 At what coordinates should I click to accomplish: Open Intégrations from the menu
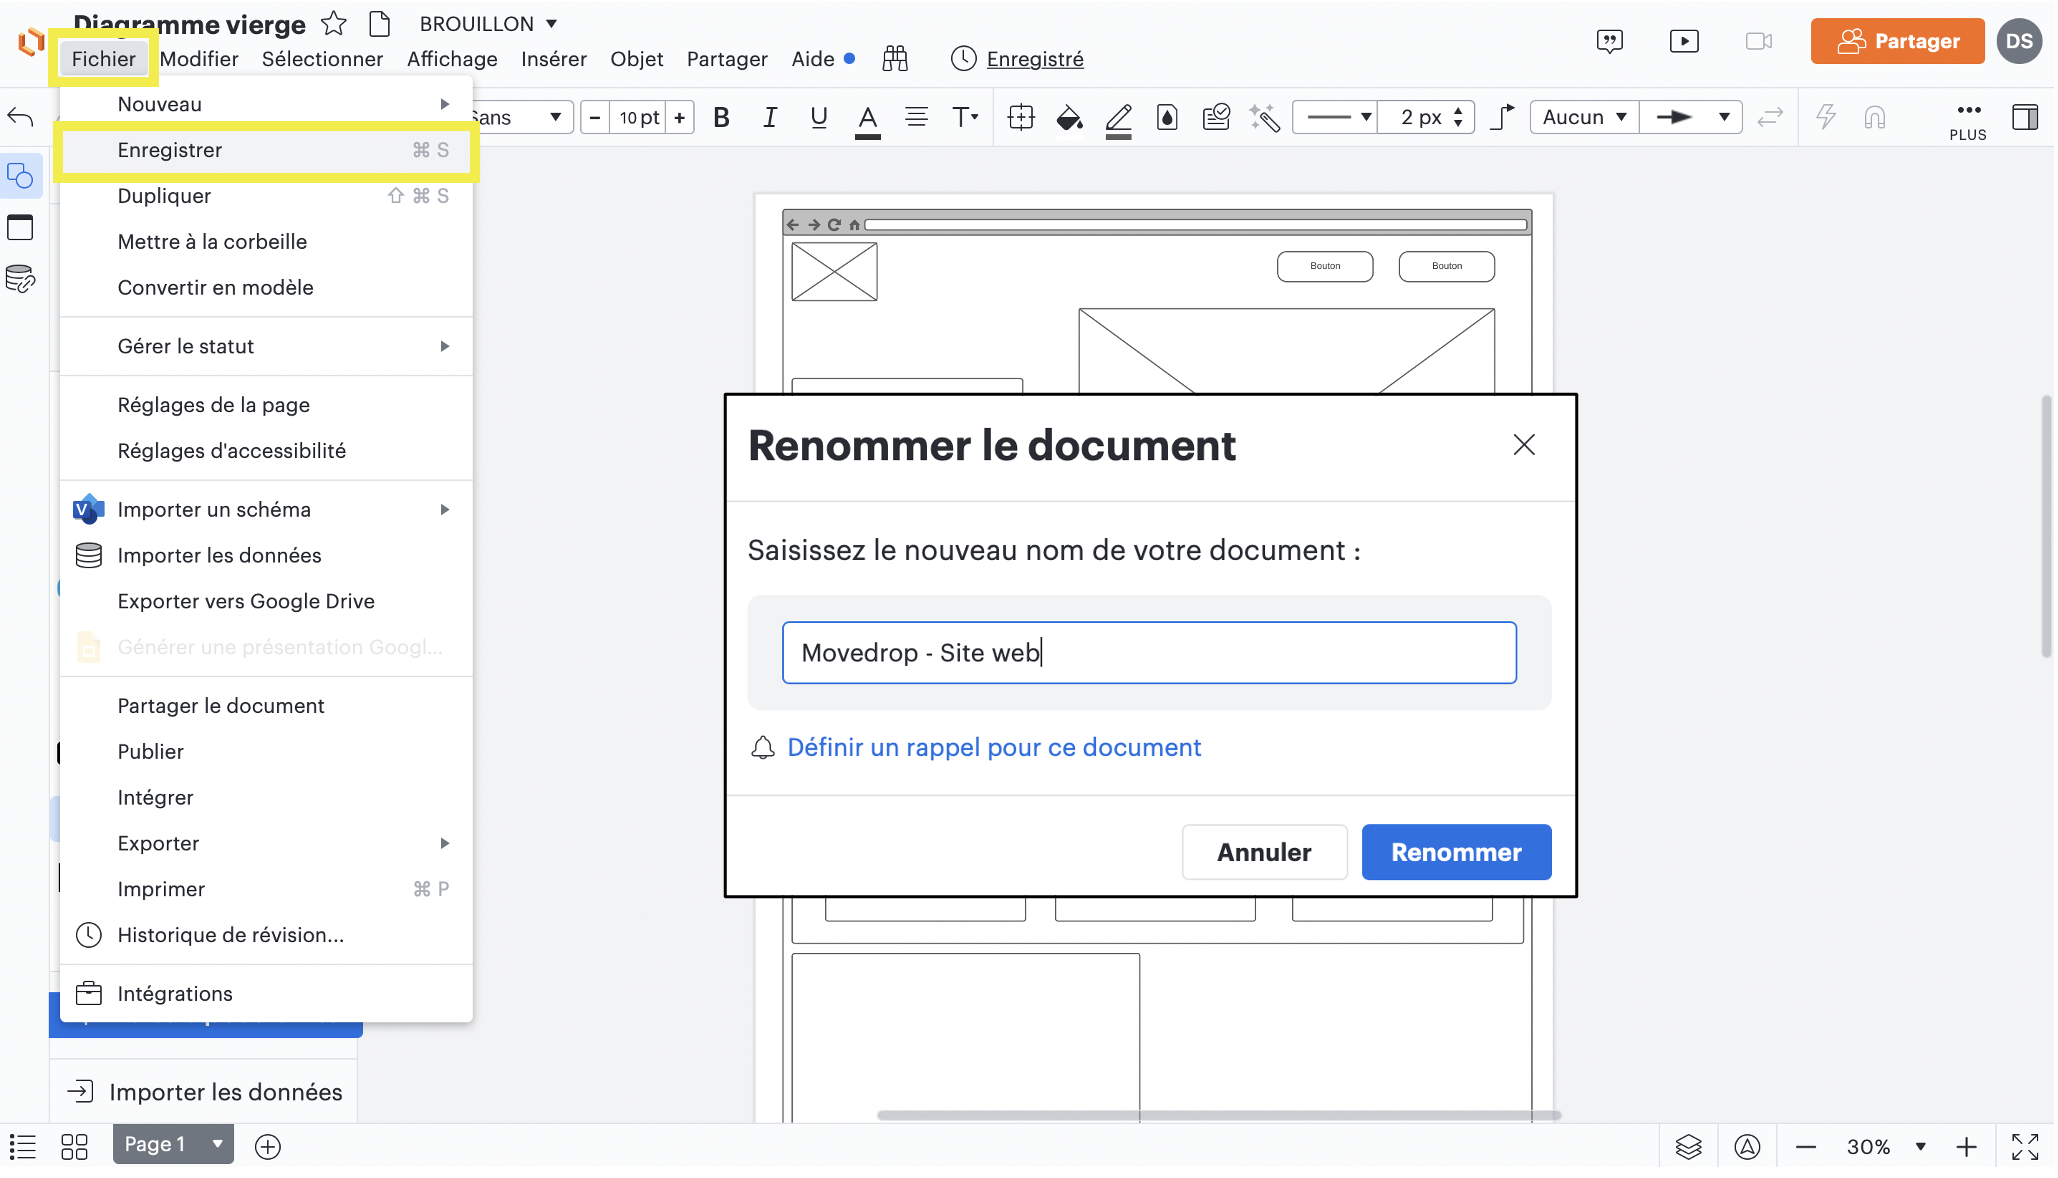coord(266,994)
